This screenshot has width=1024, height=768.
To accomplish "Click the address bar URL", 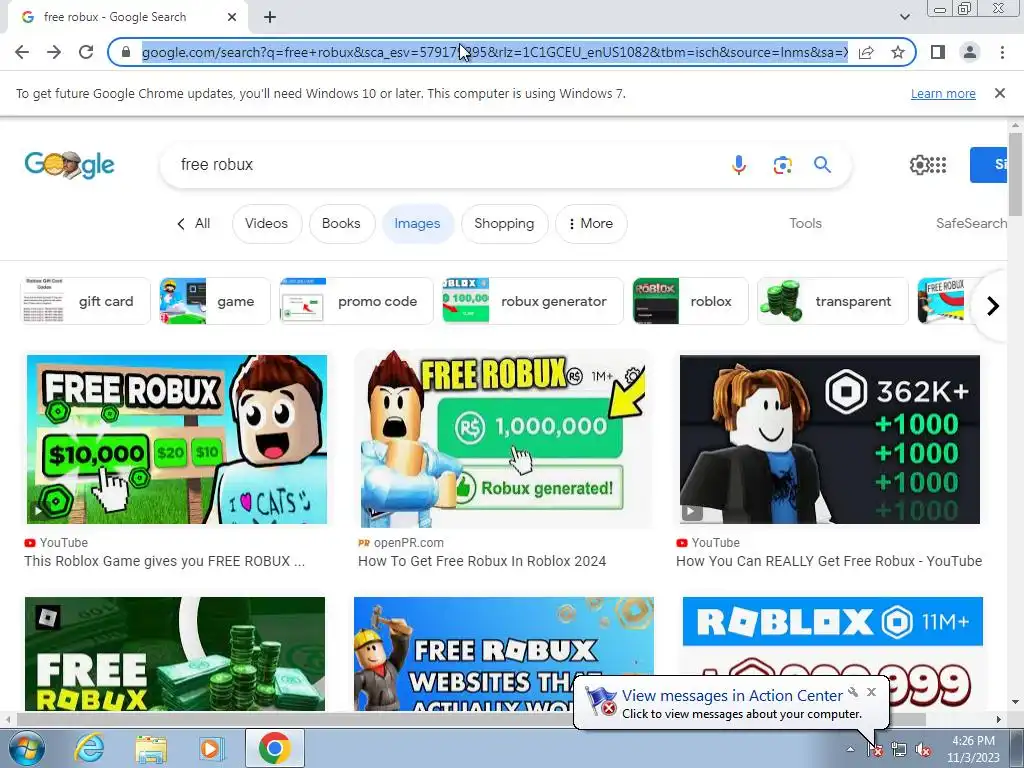I will [494, 52].
